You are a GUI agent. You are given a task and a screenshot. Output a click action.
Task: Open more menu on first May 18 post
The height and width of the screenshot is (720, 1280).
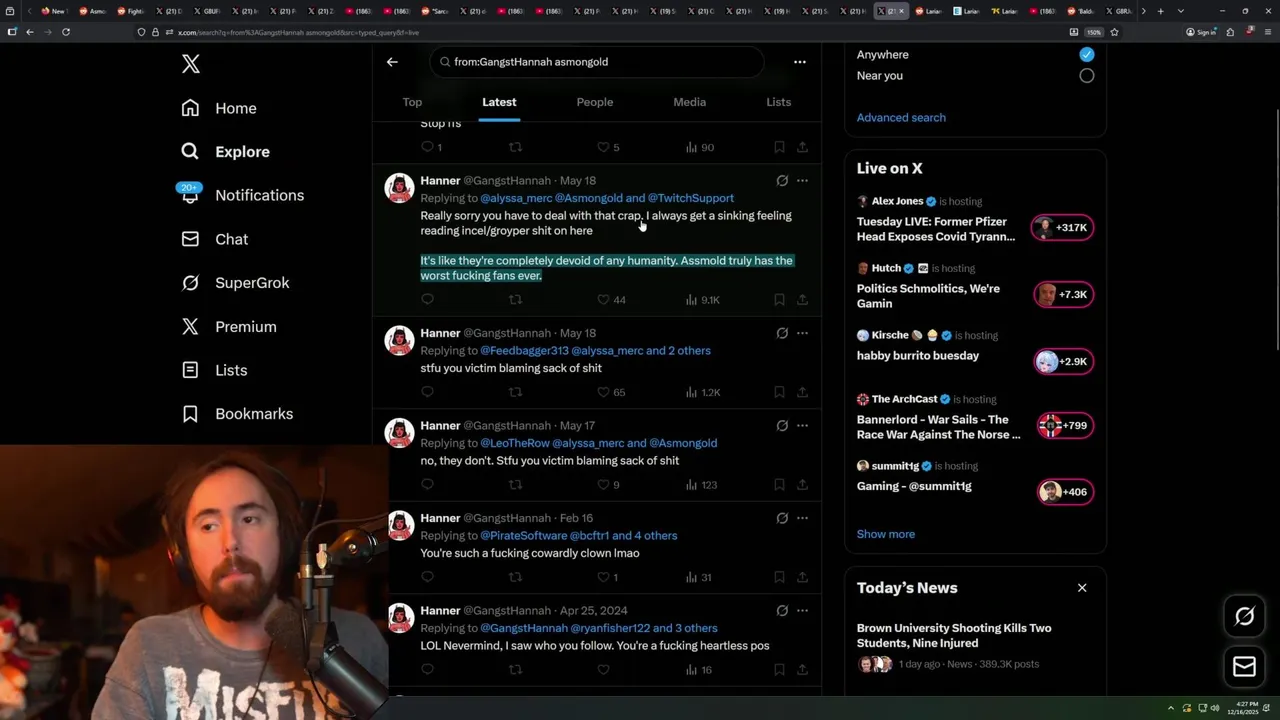pos(802,181)
